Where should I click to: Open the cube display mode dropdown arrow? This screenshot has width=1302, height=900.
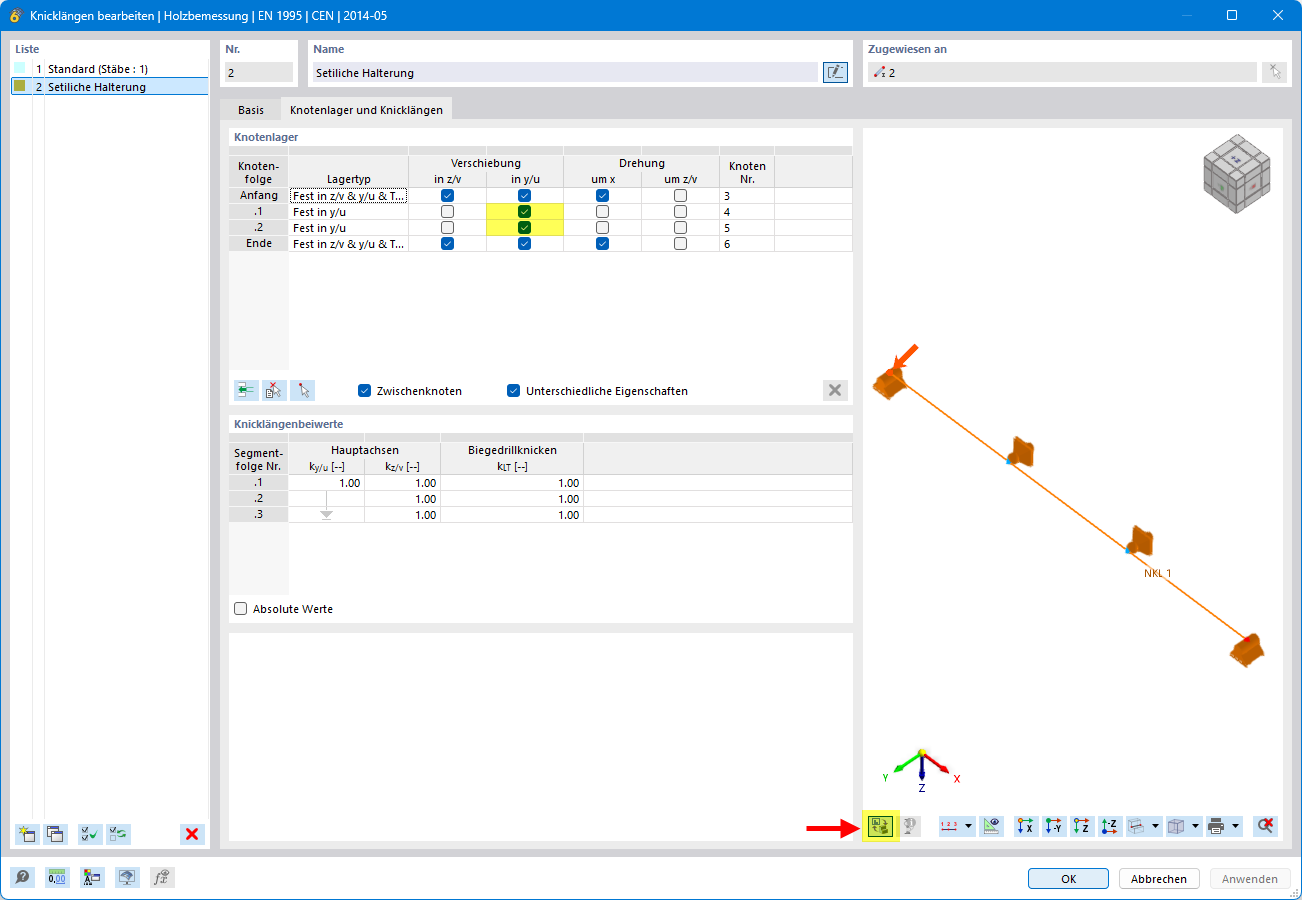pyautogui.click(x=1196, y=826)
